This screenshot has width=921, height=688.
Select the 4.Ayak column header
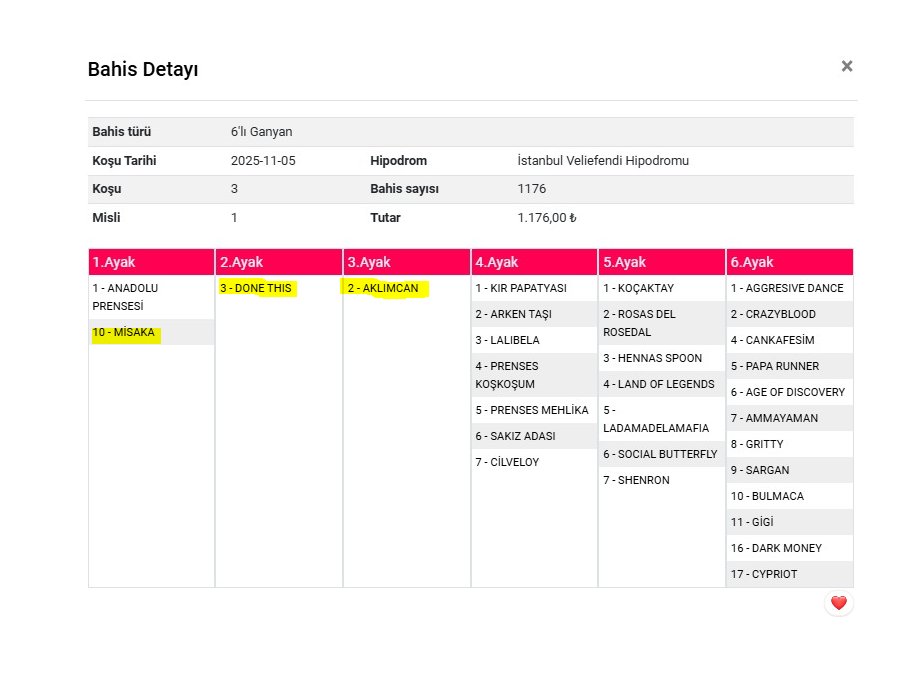[x=535, y=262]
